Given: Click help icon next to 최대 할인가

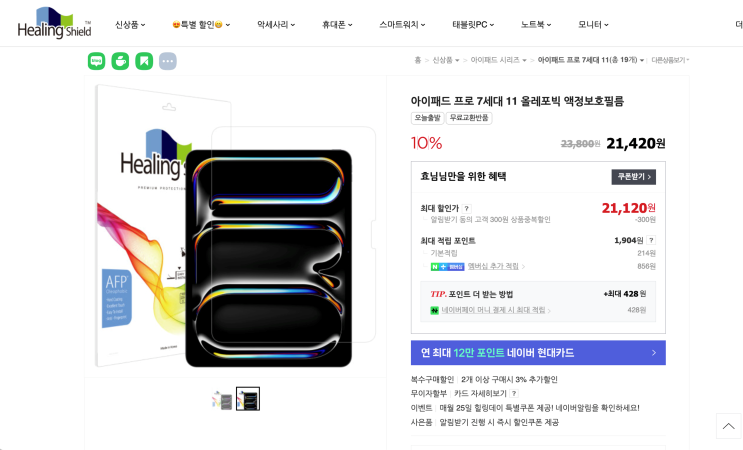Looking at the screenshot, I should click(x=466, y=208).
